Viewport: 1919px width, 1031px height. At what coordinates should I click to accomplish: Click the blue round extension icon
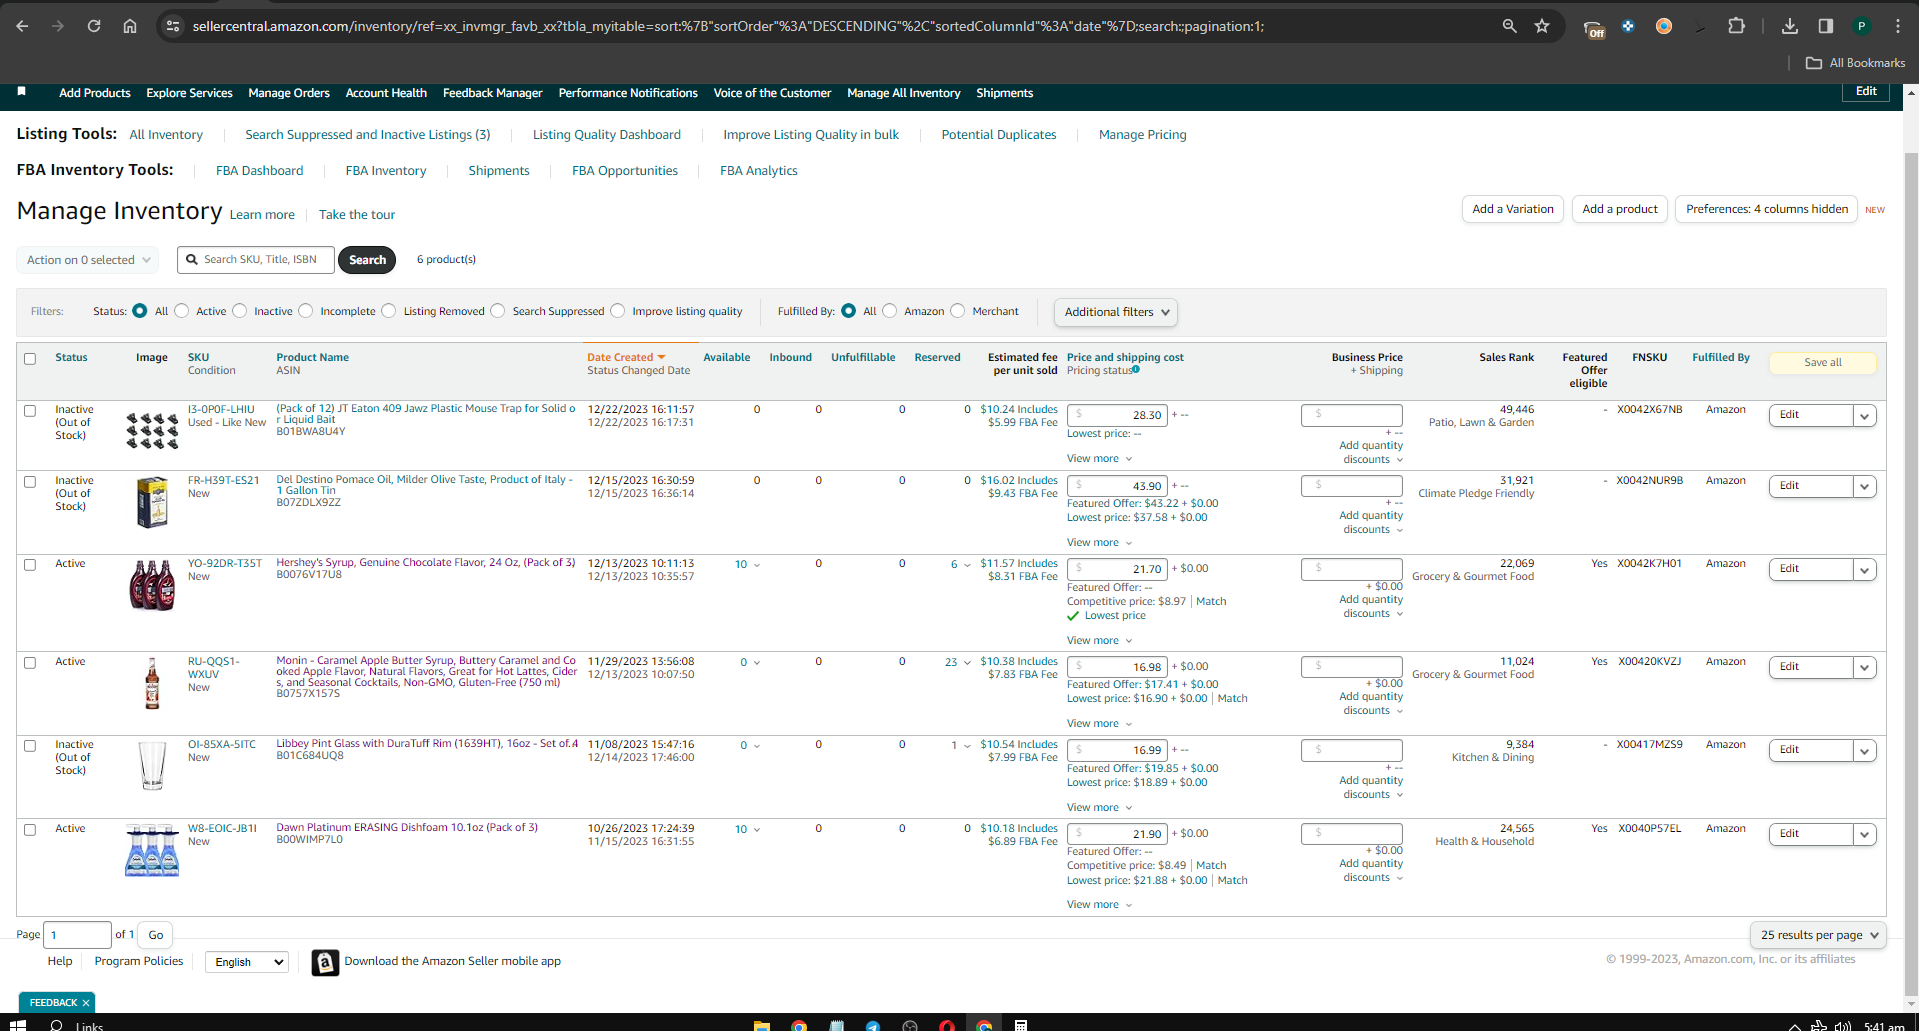pos(1628,26)
